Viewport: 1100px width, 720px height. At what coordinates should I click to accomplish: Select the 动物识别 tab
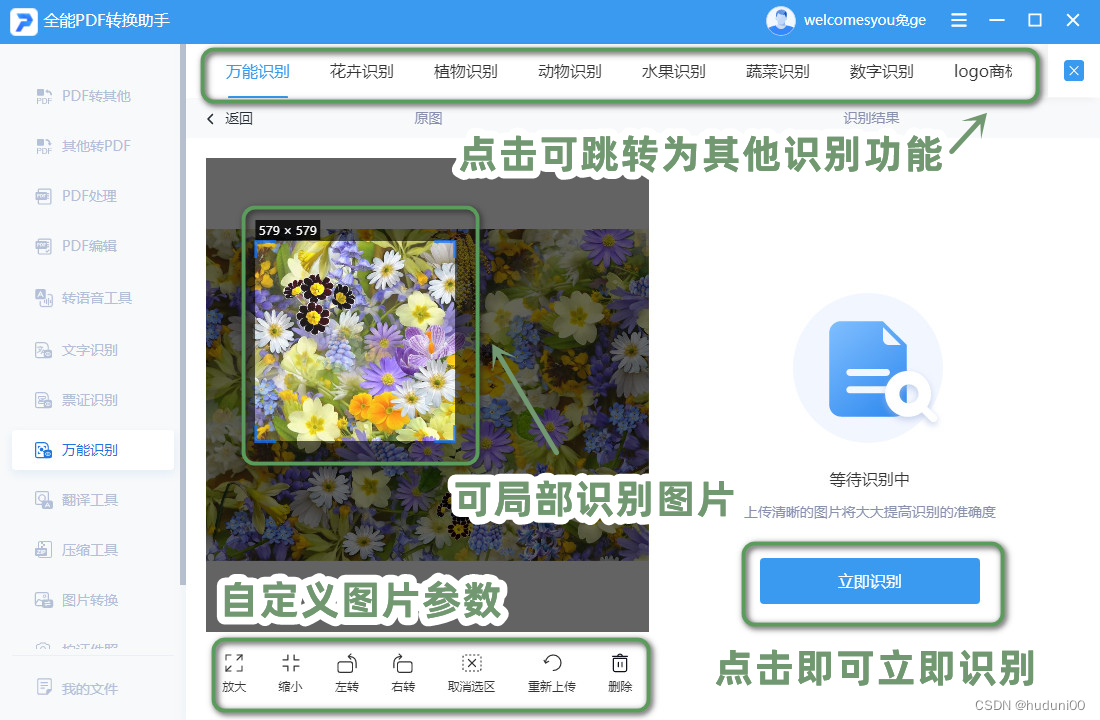click(x=569, y=72)
